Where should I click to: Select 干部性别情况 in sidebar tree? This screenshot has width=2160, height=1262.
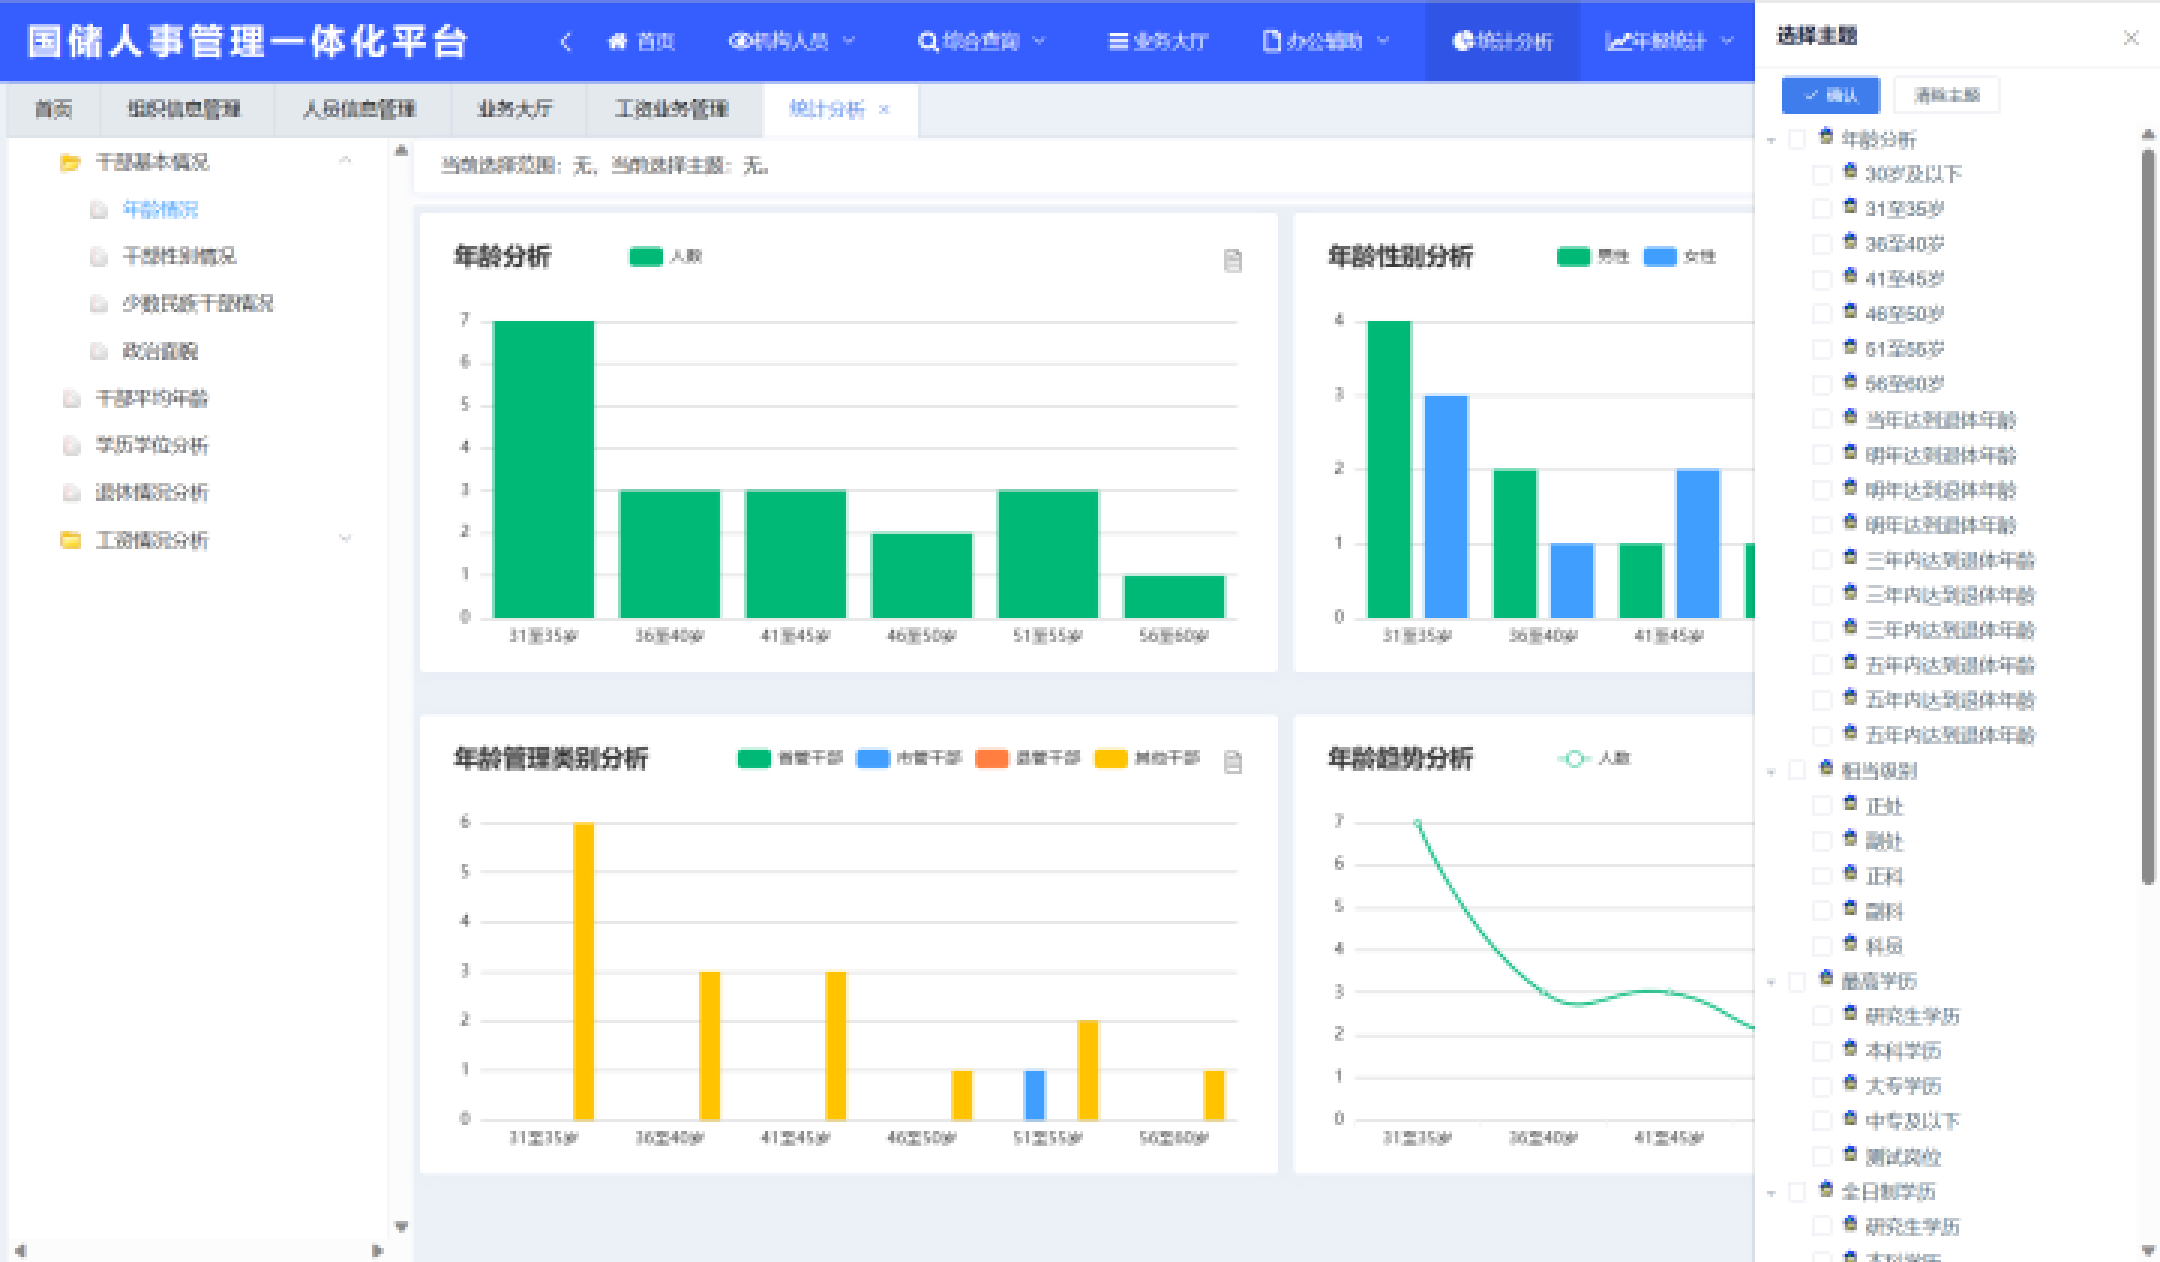coord(178,256)
